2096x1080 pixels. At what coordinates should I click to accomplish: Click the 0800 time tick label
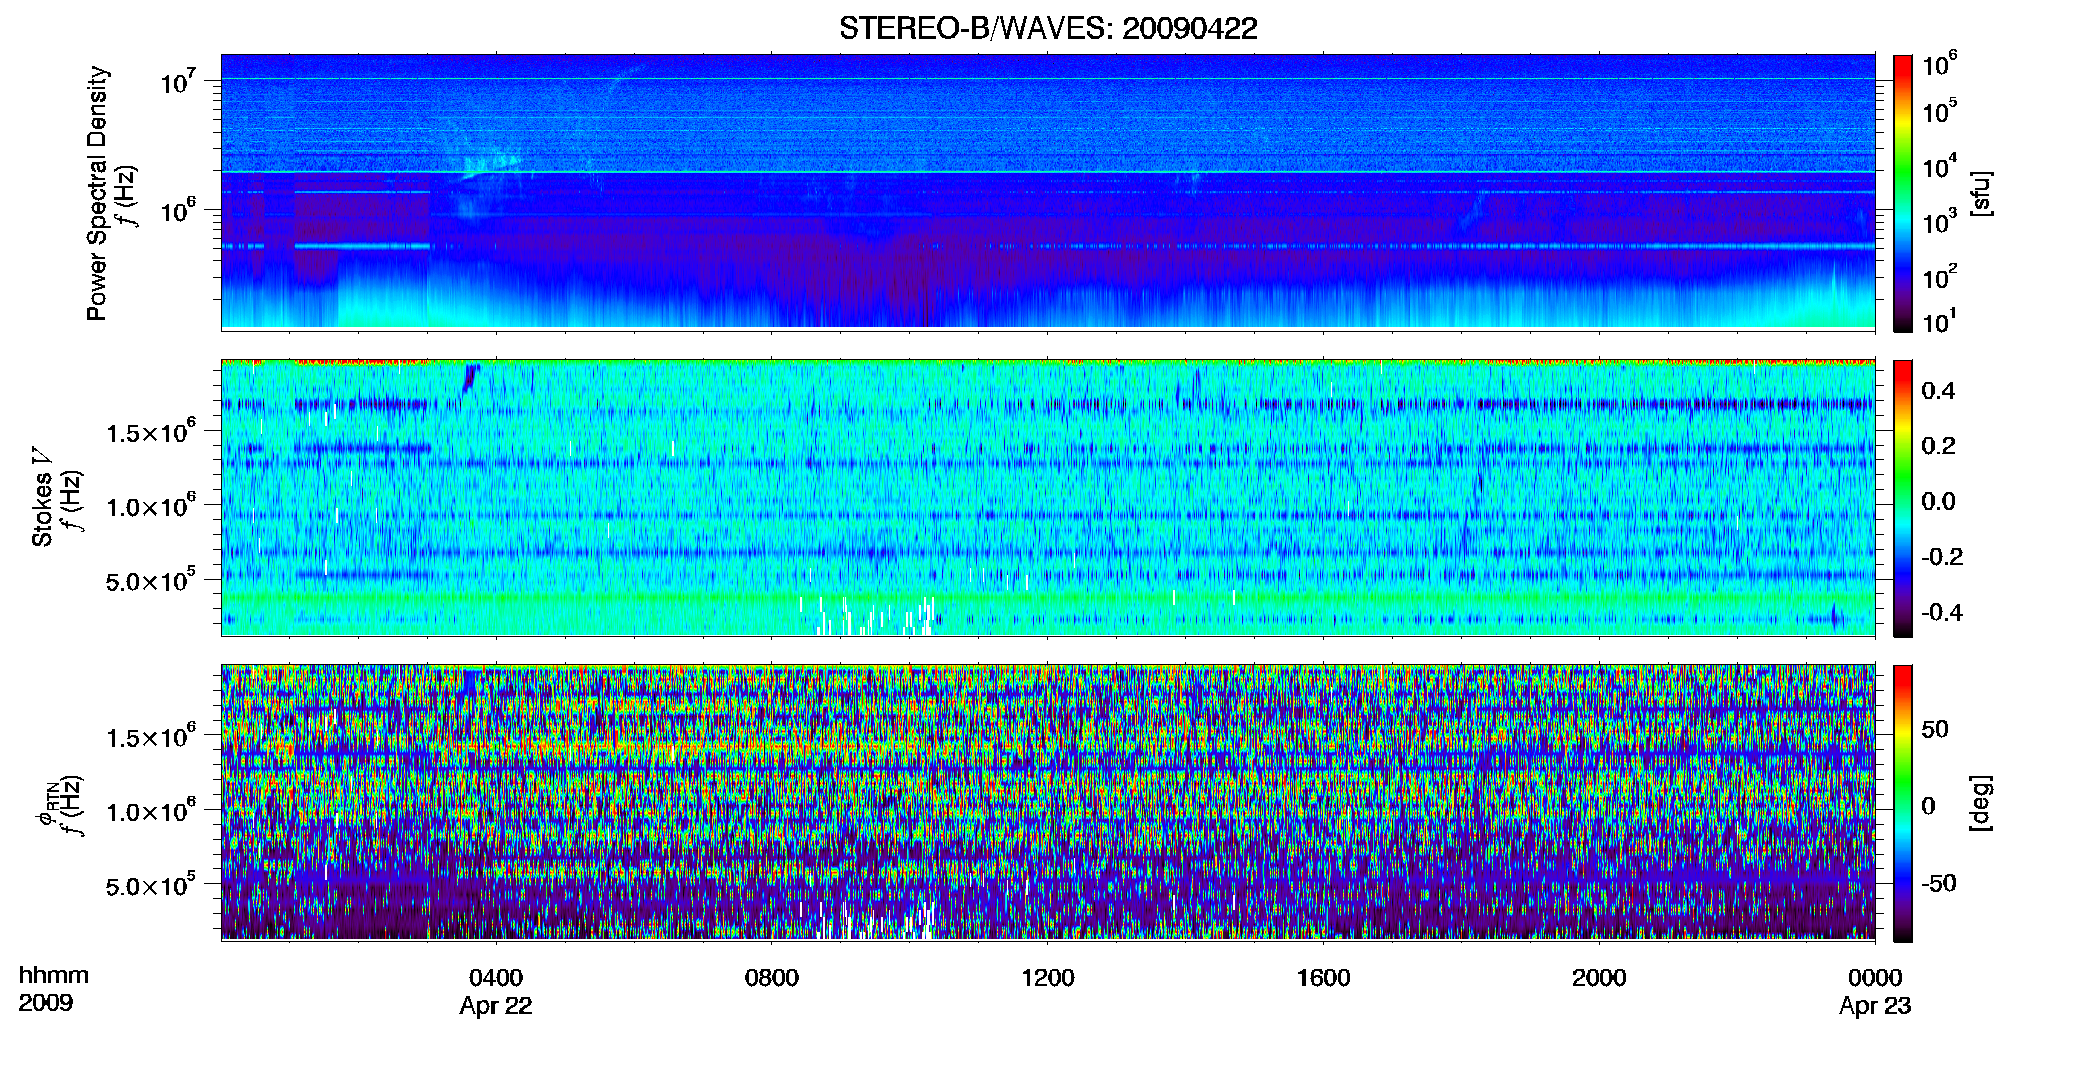[x=771, y=977]
